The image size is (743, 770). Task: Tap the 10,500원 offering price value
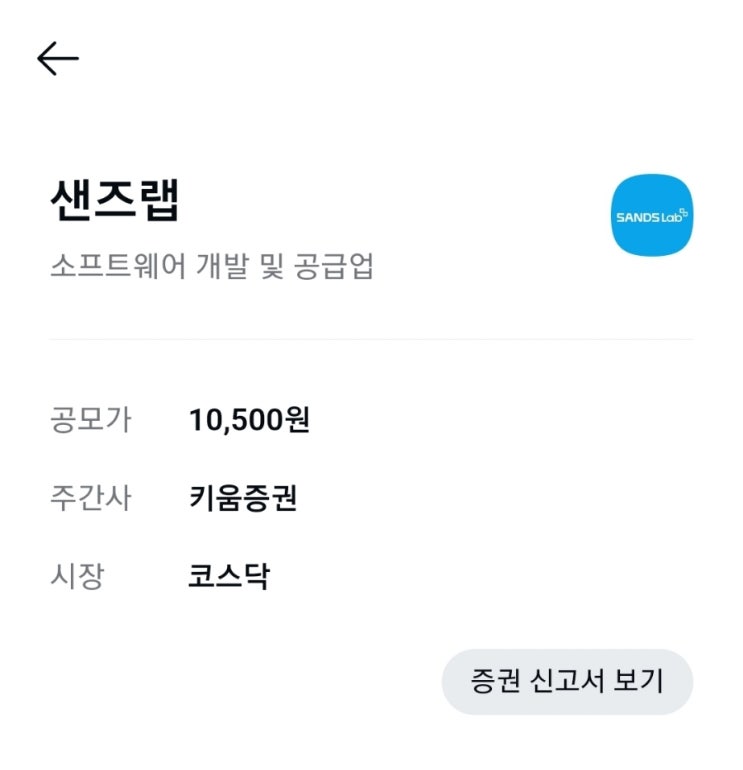pyautogui.click(x=249, y=420)
